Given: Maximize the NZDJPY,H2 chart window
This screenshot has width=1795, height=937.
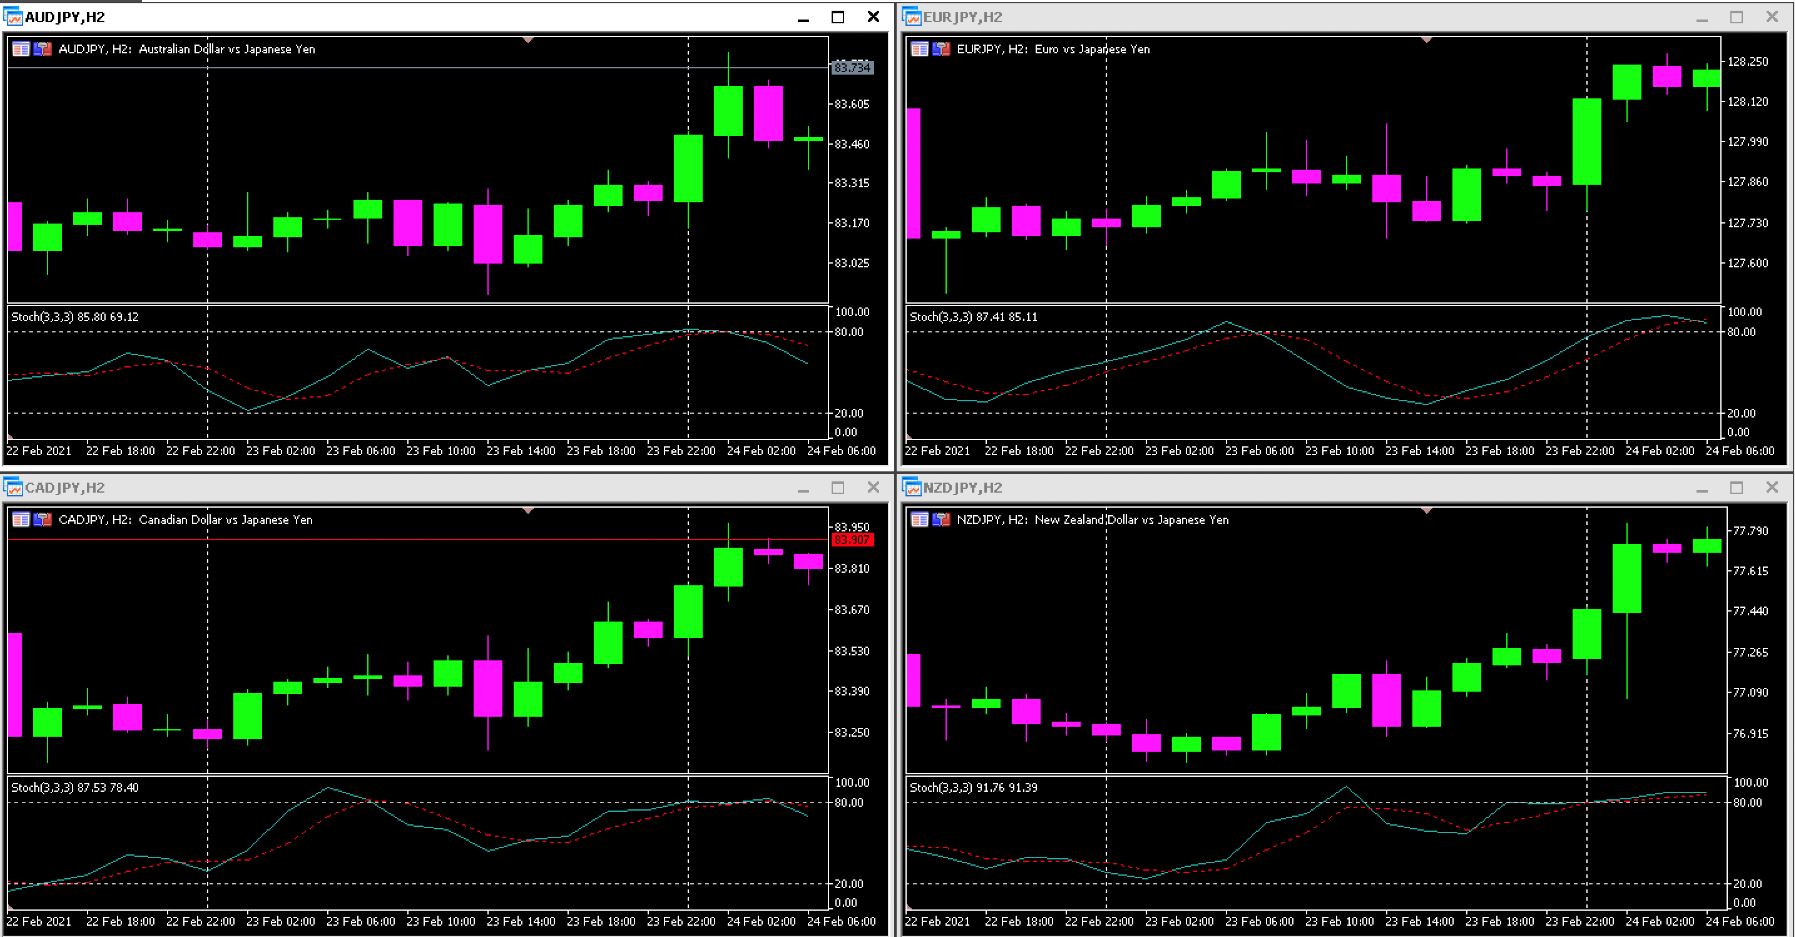Looking at the screenshot, I should click(x=1736, y=488).
